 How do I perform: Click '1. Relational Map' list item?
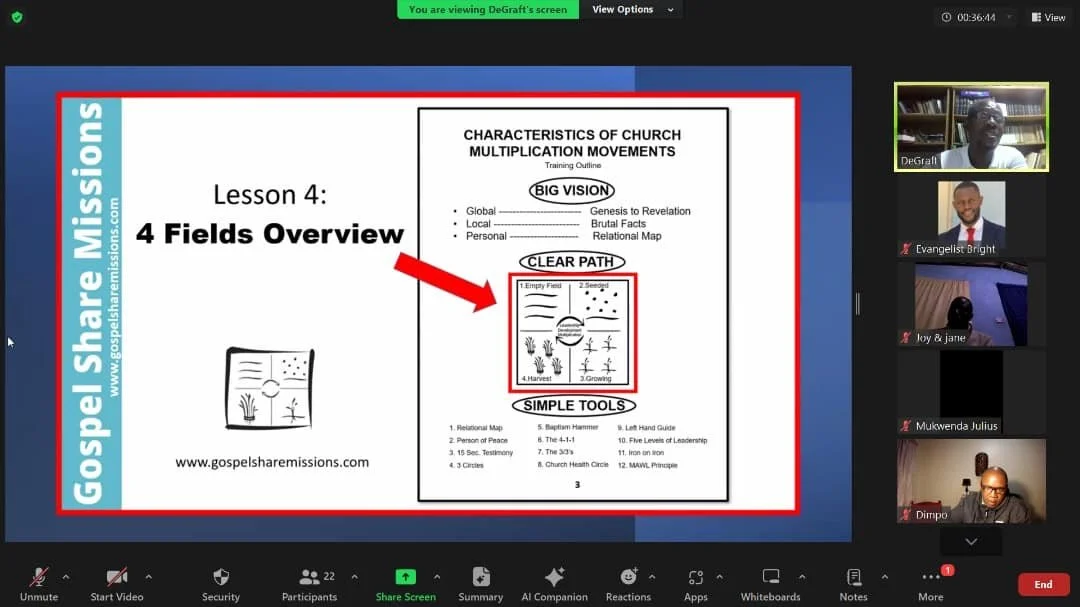point(476,428)
